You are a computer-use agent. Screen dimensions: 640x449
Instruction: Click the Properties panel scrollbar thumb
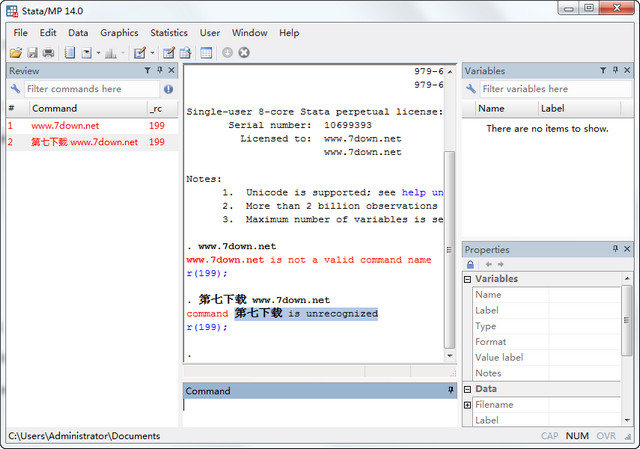click(x=627, y=320)
